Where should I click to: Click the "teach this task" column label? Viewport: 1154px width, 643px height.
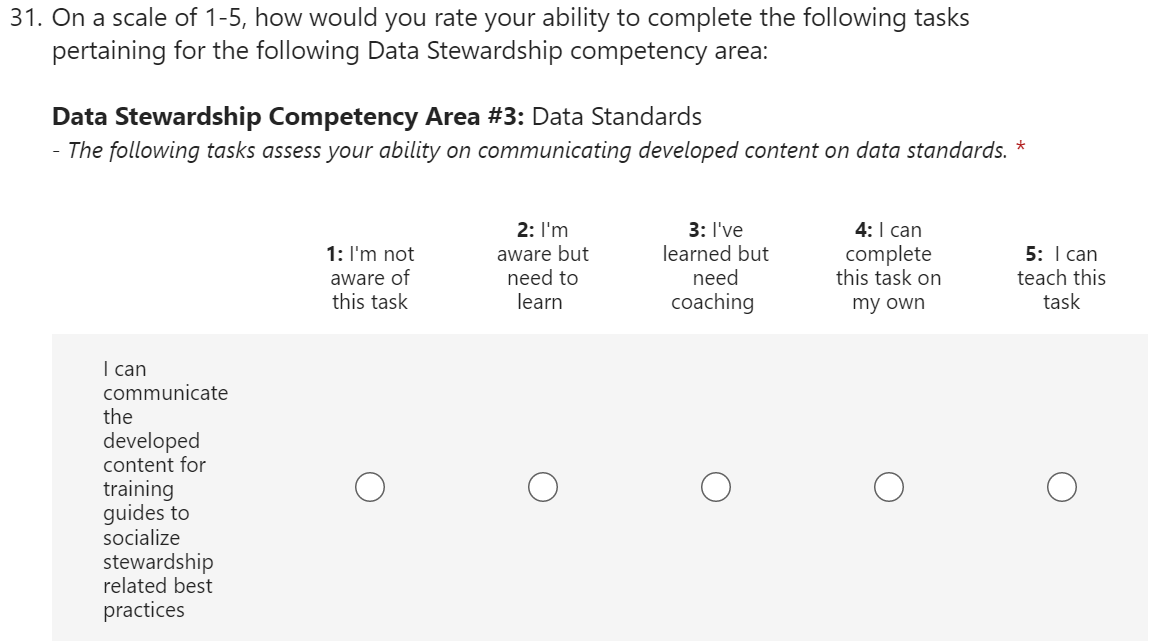(1061, 290)
